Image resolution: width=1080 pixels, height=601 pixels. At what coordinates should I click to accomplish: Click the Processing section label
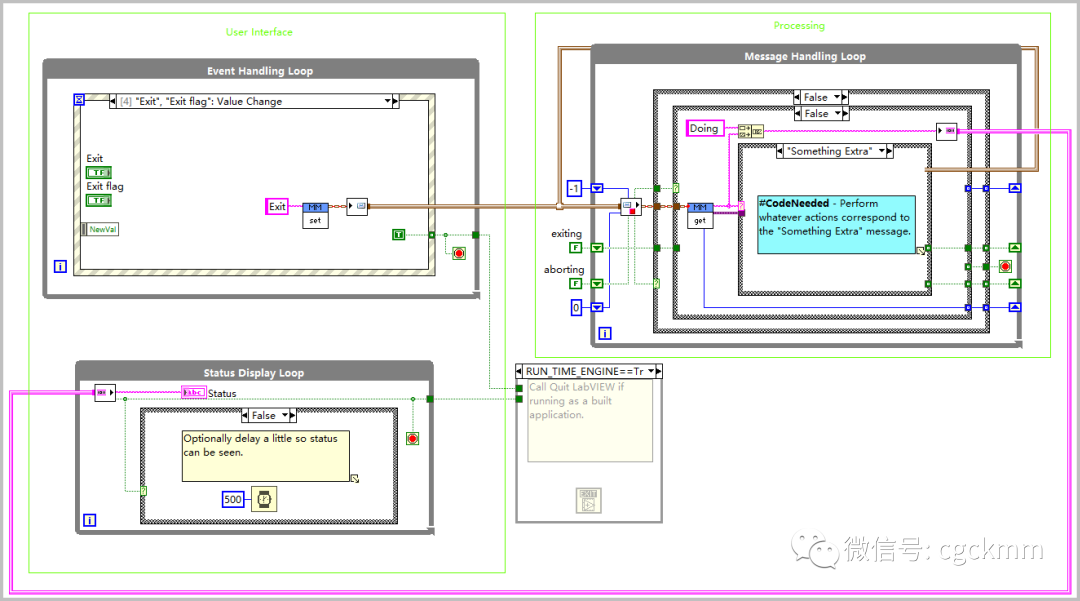click(799, 25)
